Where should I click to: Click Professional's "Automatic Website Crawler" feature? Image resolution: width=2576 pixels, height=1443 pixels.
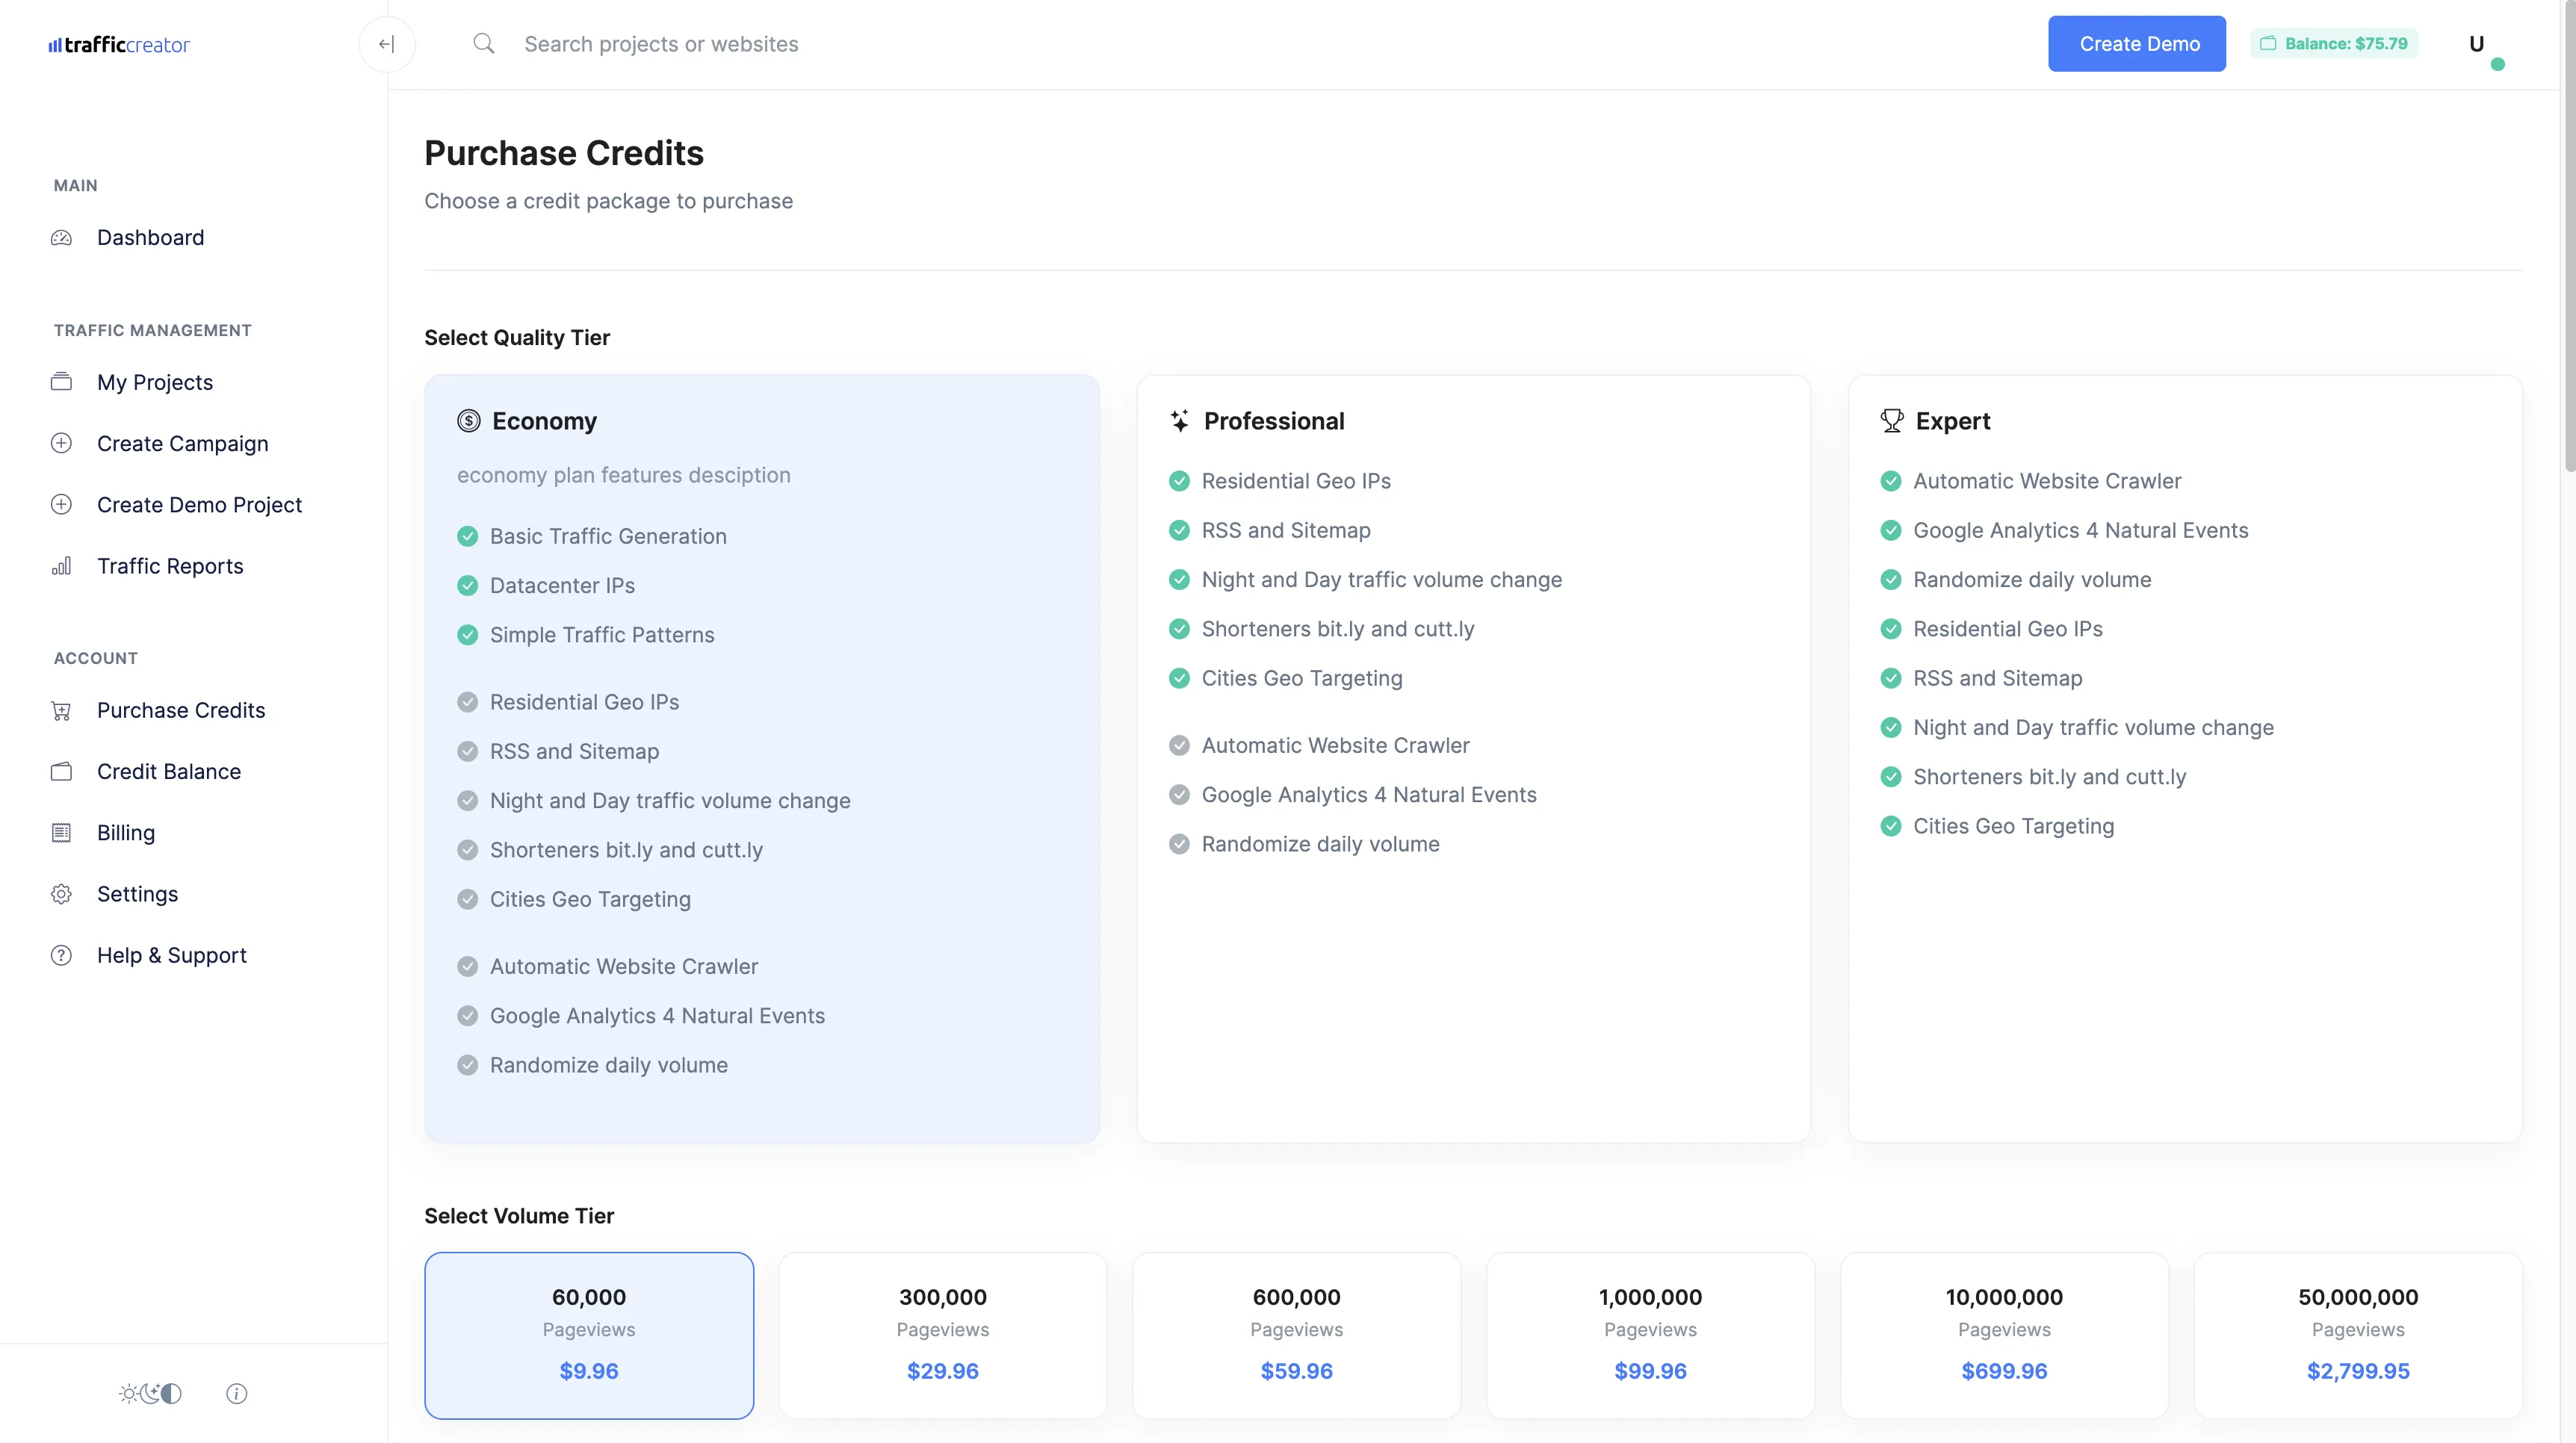(1335, 746)
